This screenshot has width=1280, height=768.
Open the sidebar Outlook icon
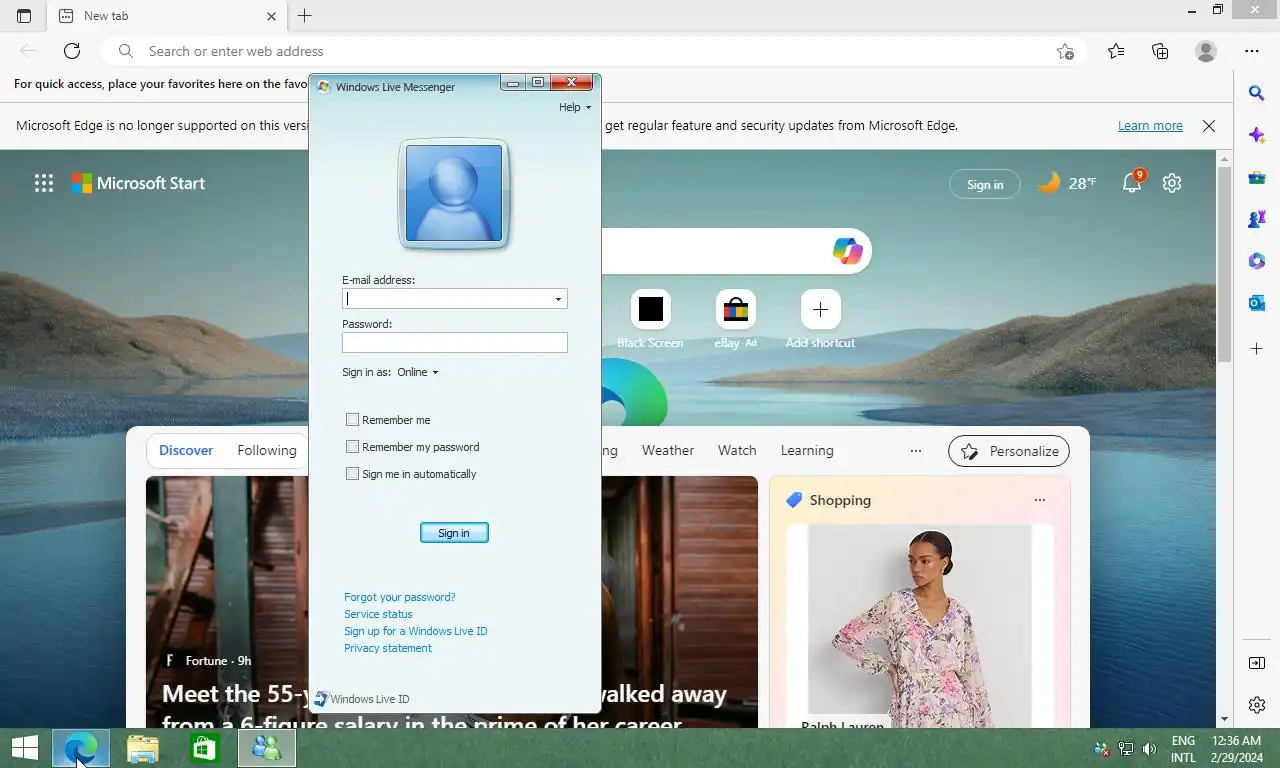click(x=1257, y=303)
